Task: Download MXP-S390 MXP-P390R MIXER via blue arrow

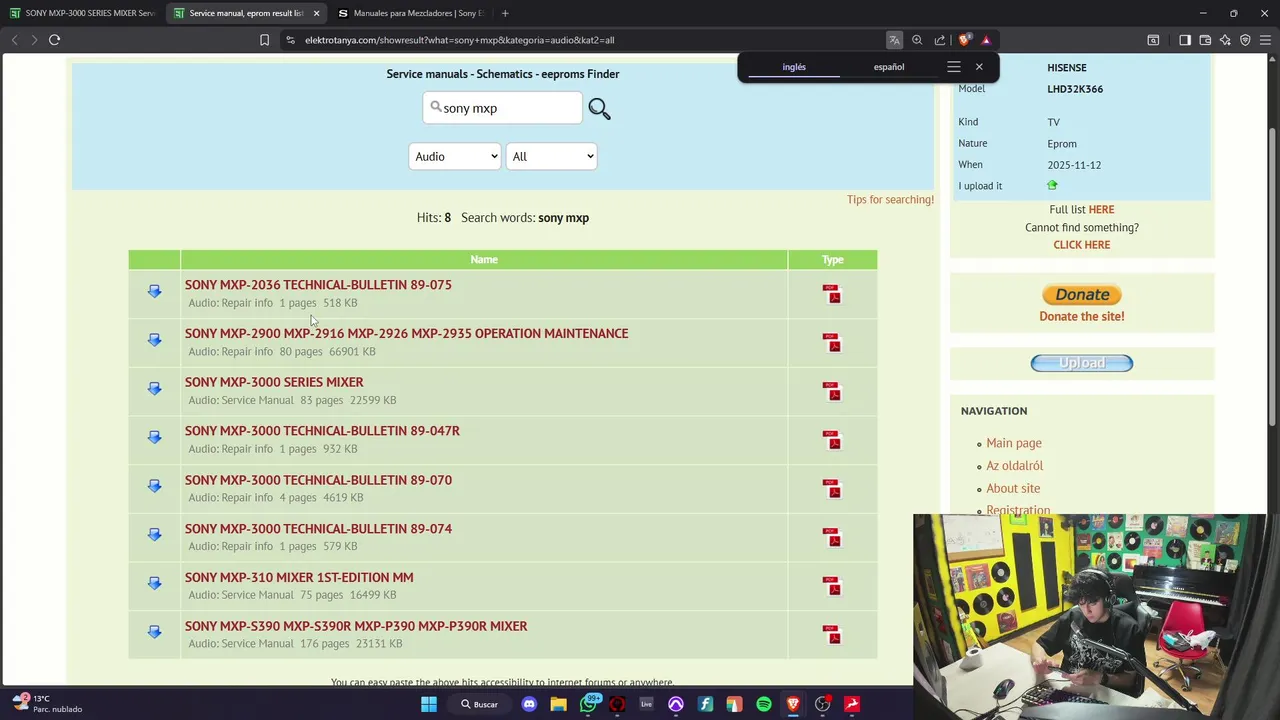Action: [x=154, y=632]
